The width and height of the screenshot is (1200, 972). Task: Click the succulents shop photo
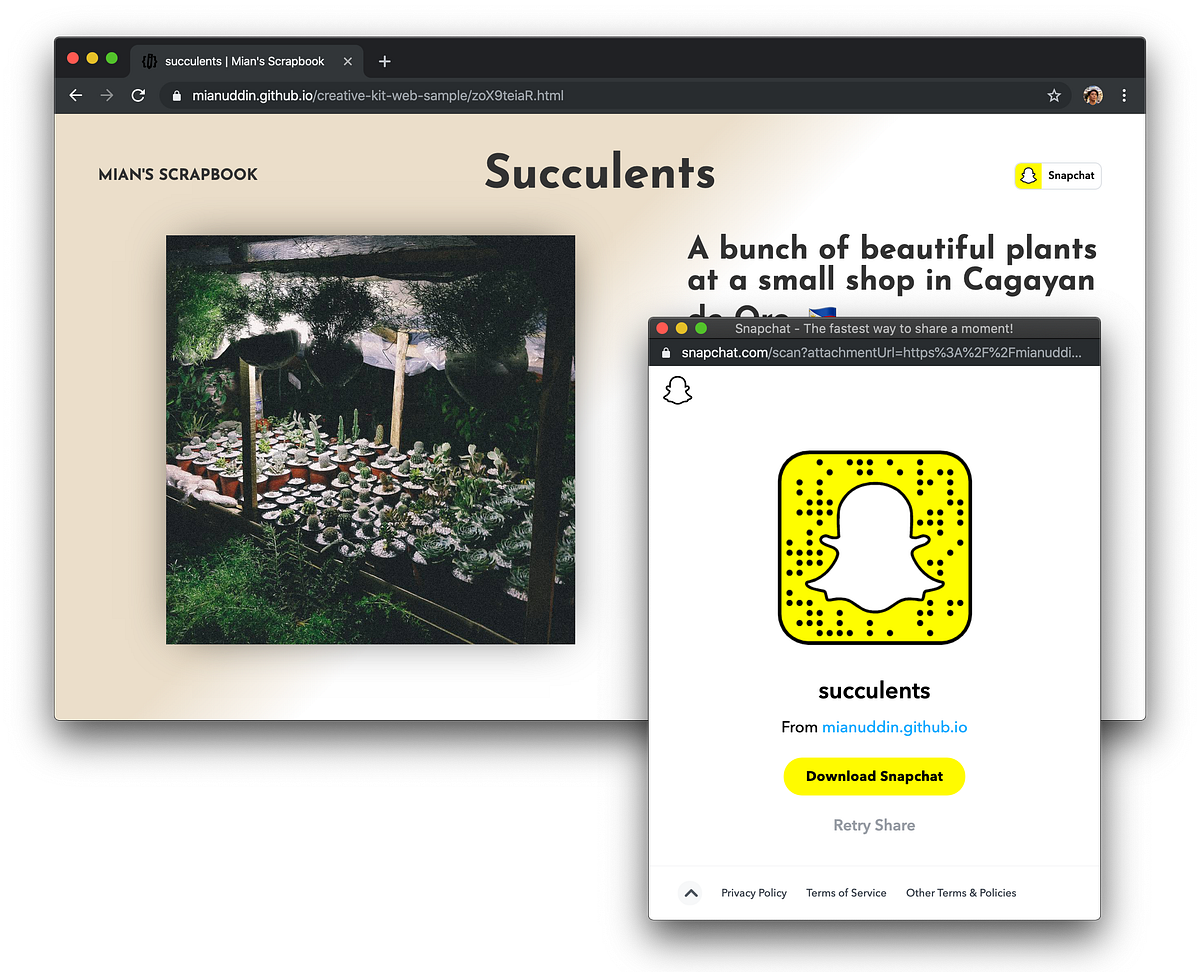pyautogui.click(x=370, y=438)
